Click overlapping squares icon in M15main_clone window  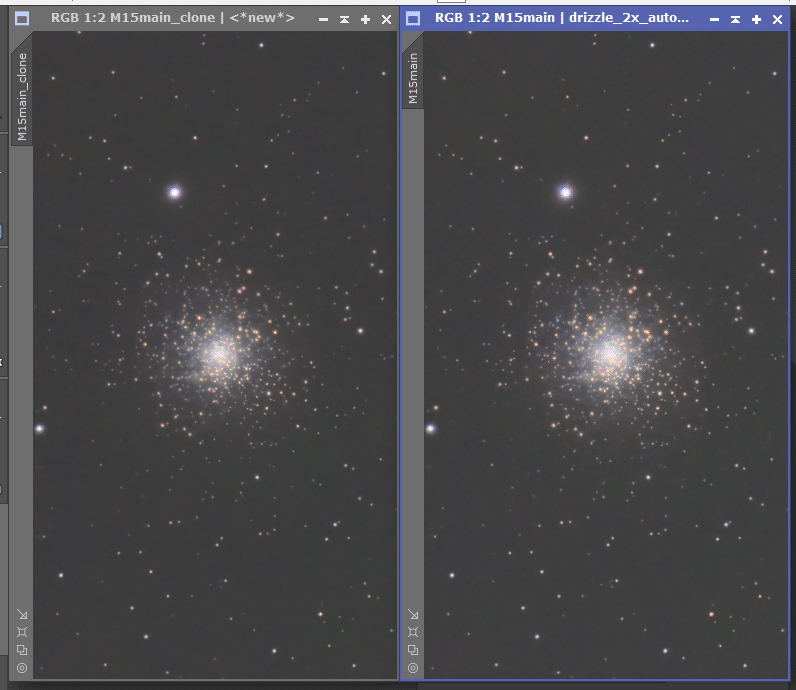click(x=22, y=650)
